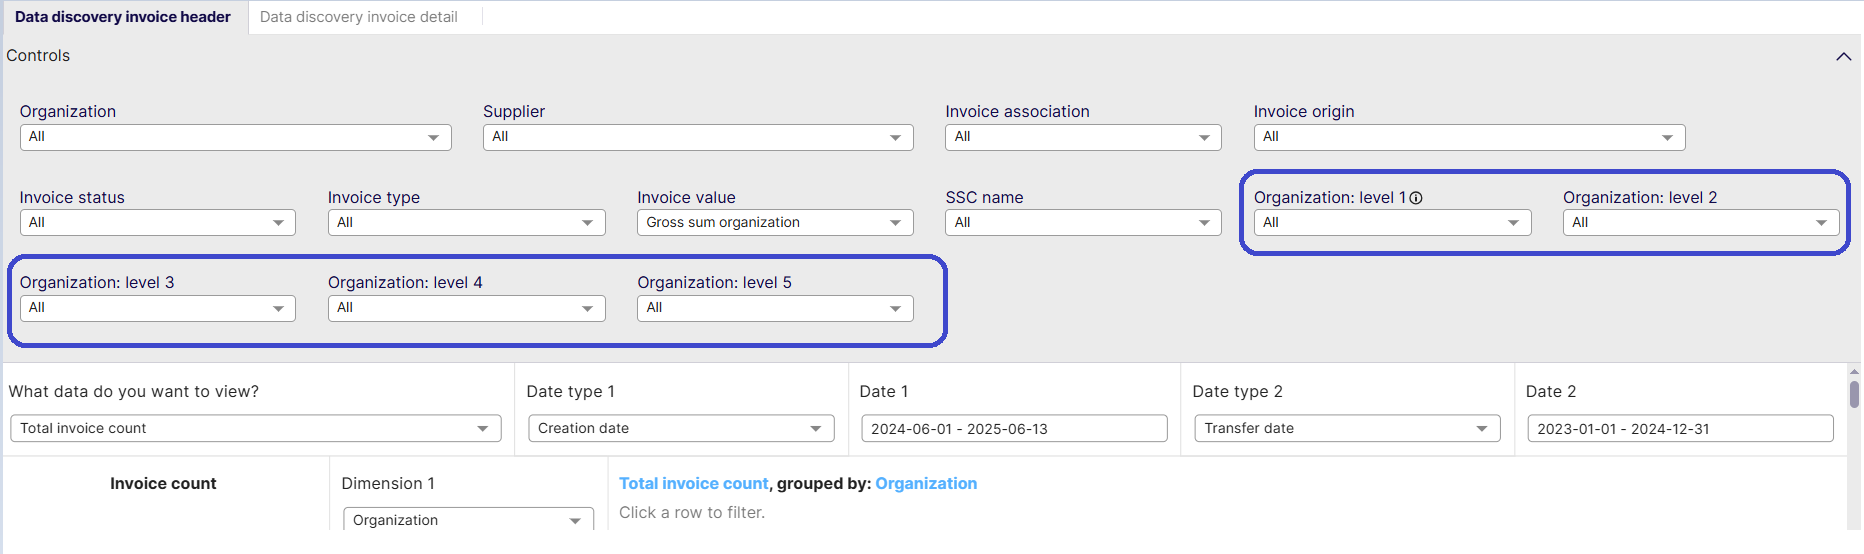Open the Organization dropdown
Image resolution: width=1864 pixels, height=554 pixels.
(236, 137)
